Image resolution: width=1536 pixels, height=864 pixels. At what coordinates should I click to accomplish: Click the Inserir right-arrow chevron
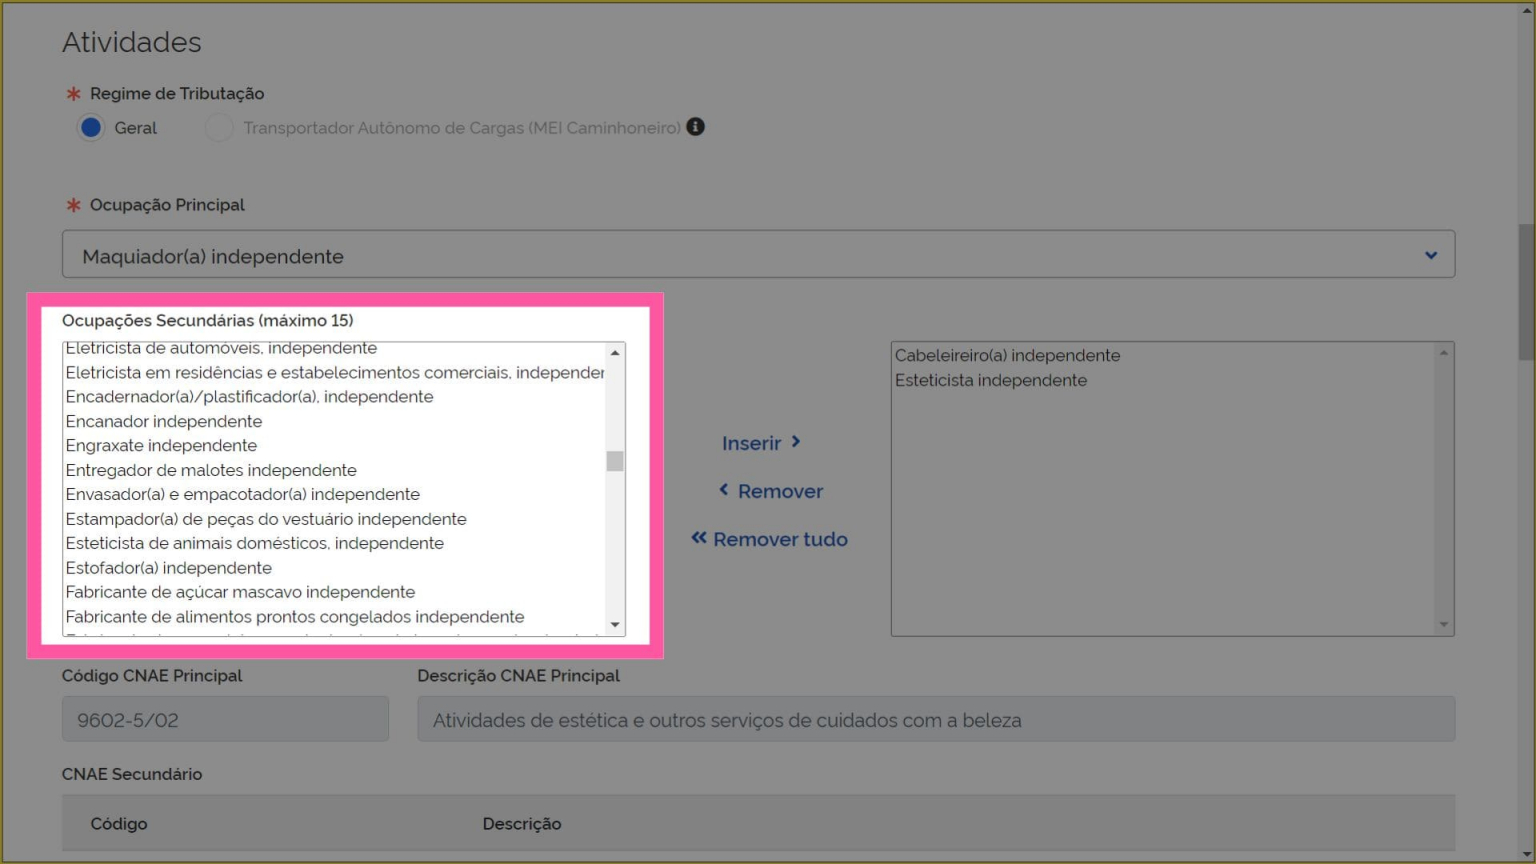(796, 442)
